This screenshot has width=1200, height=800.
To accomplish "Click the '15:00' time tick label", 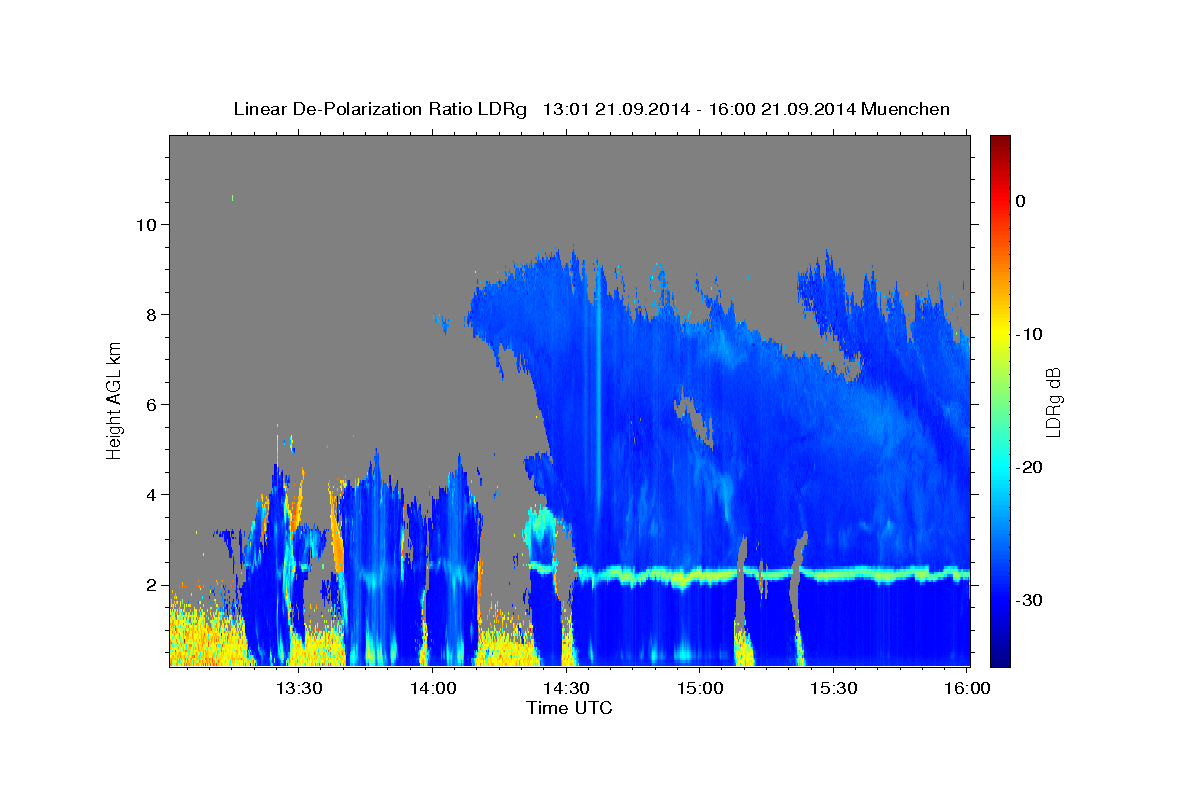I will (x=699, y=688).
